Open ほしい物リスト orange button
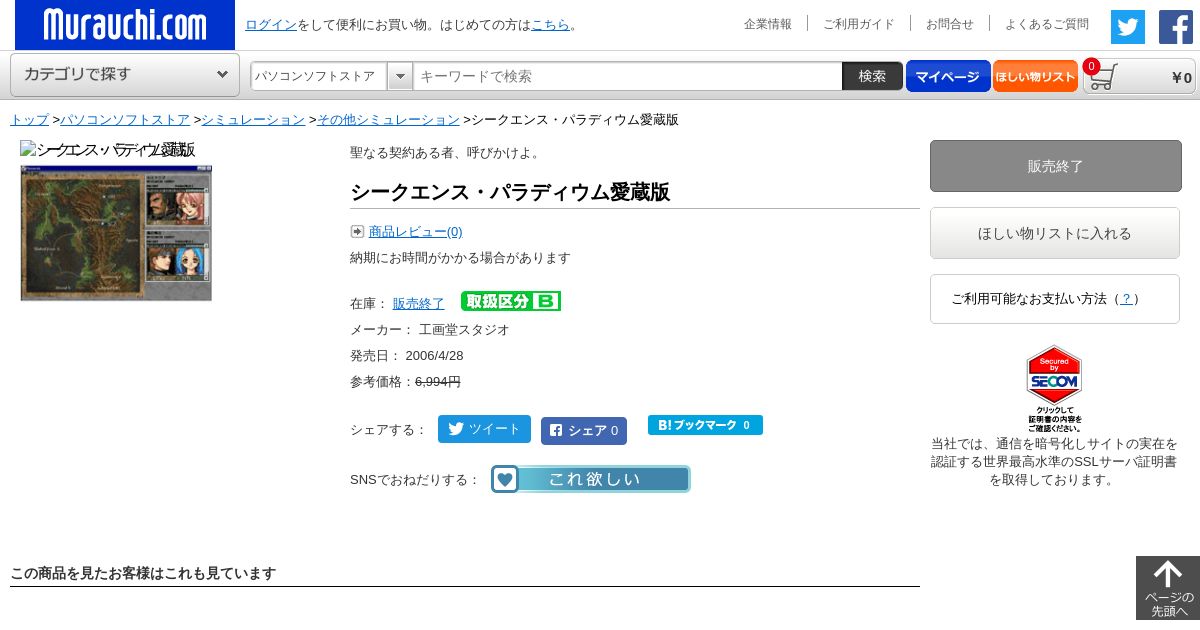 [1035, 76]
